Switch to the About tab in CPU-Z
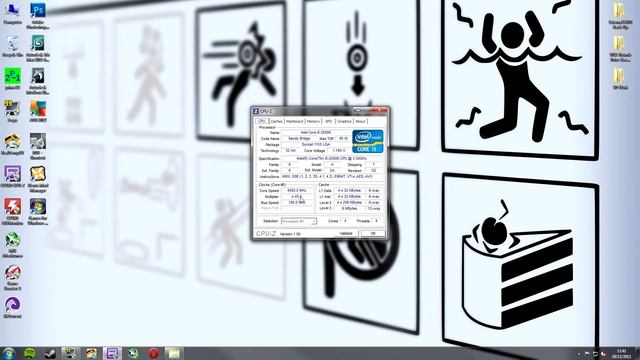Screen dimensions: 640x360 point(360,121)
